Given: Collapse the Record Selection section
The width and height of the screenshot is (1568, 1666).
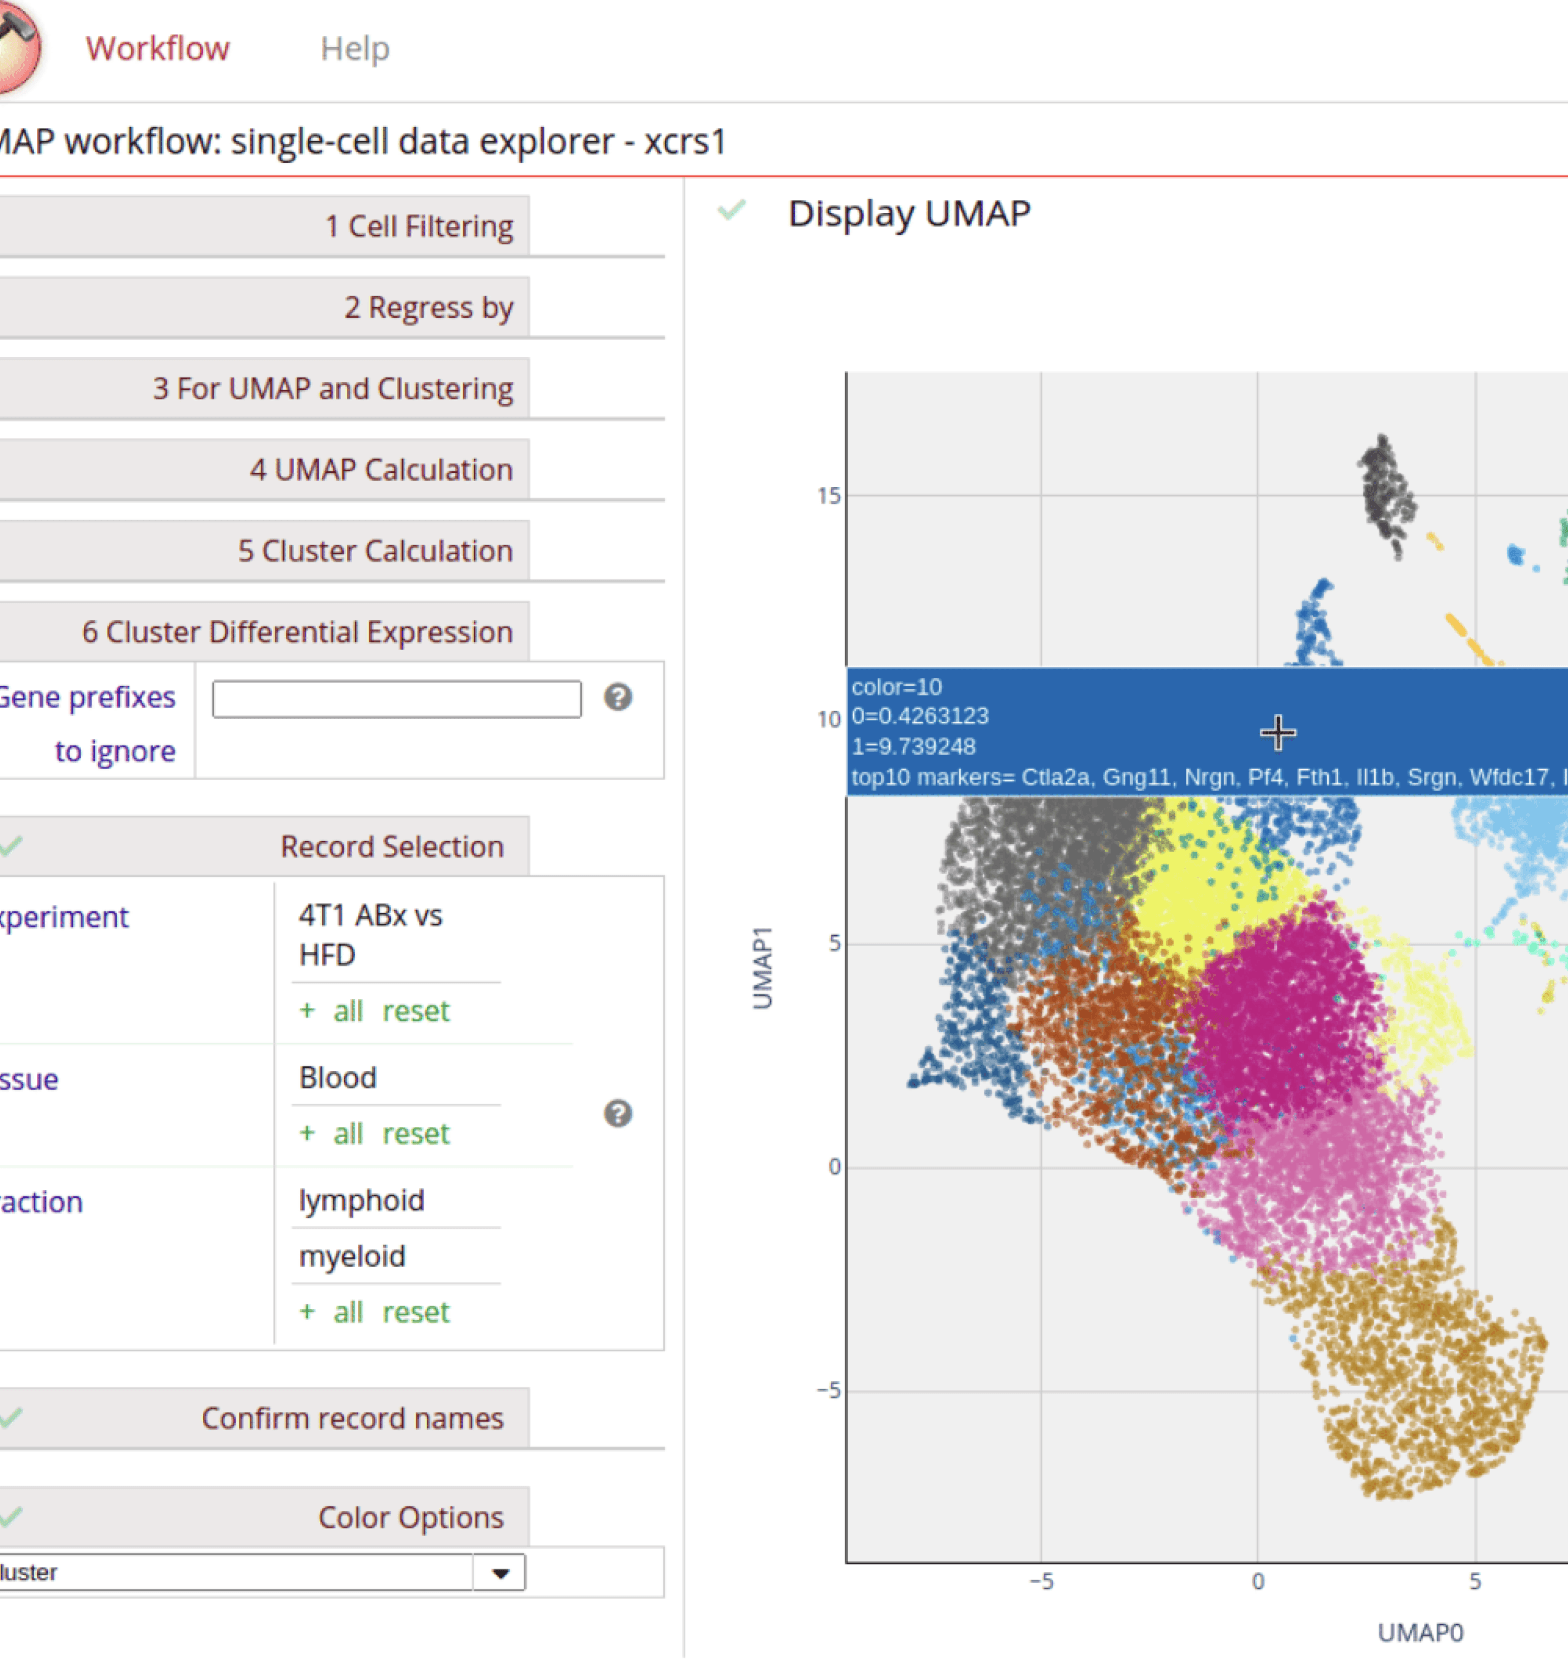Looking at the screenshot, I should coord(263,846).
